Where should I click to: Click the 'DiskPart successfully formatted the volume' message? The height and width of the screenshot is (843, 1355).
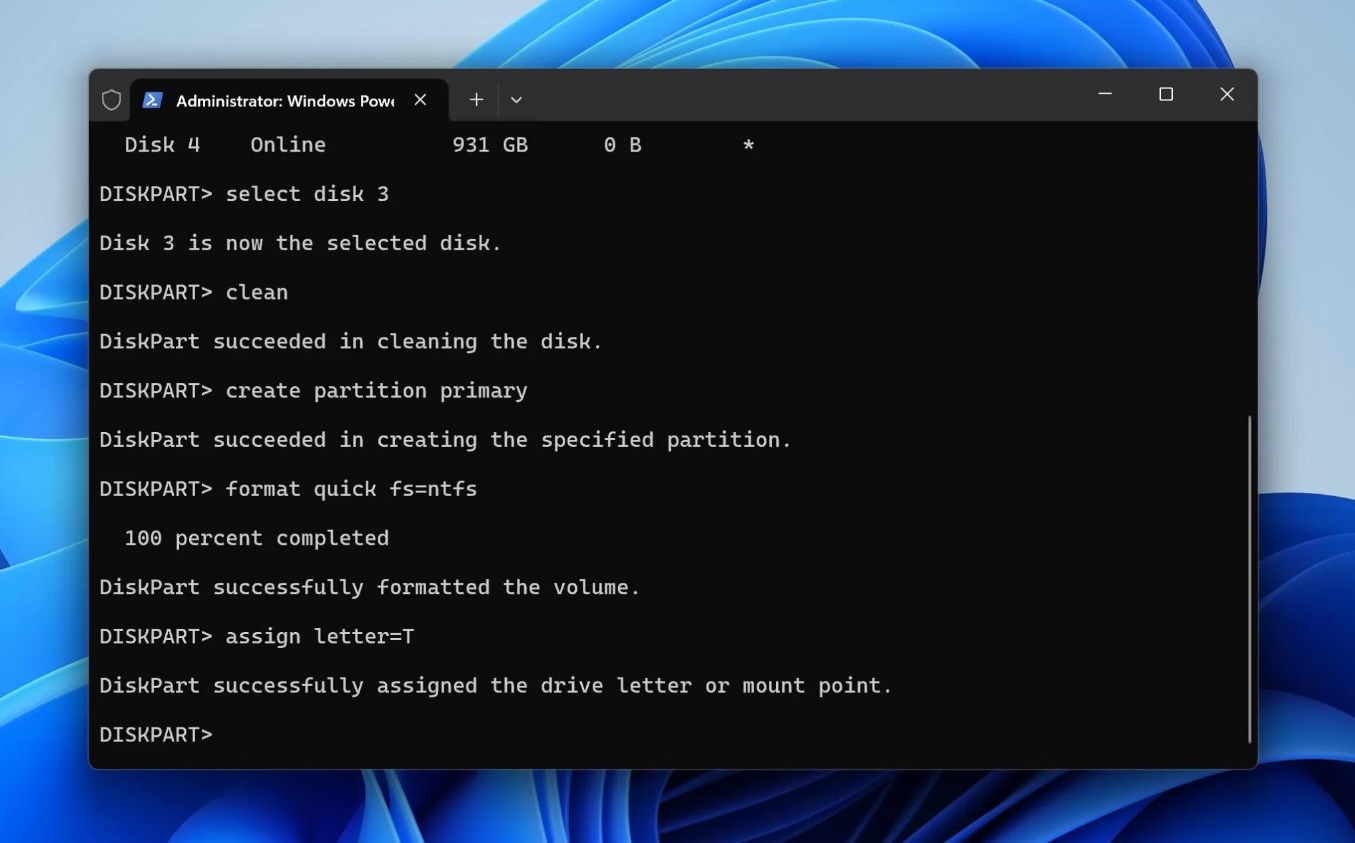(369, 587)
